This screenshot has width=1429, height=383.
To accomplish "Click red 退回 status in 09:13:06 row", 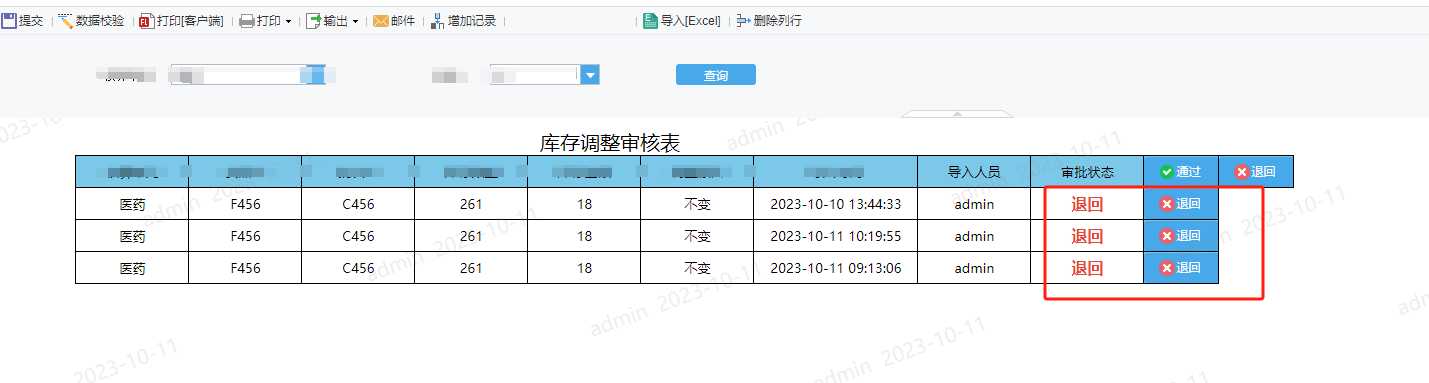I will pyautogui.click(x=1087, y=268).
